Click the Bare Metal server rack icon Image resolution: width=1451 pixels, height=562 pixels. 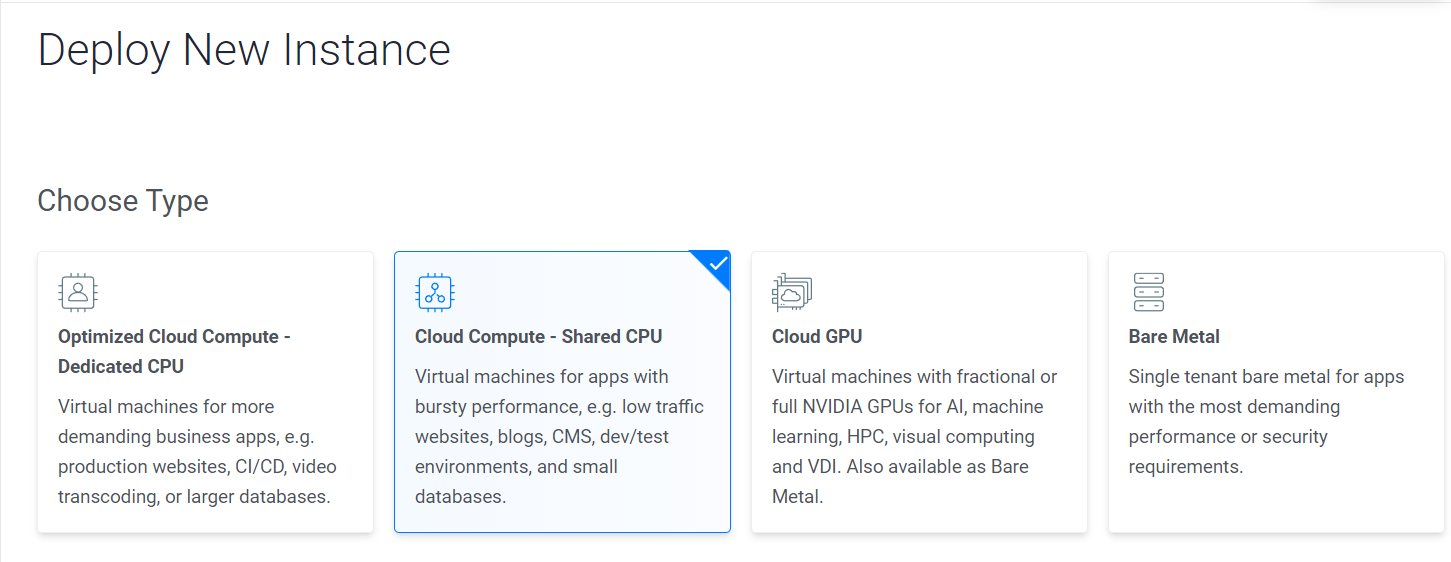tap(1149, 292)
